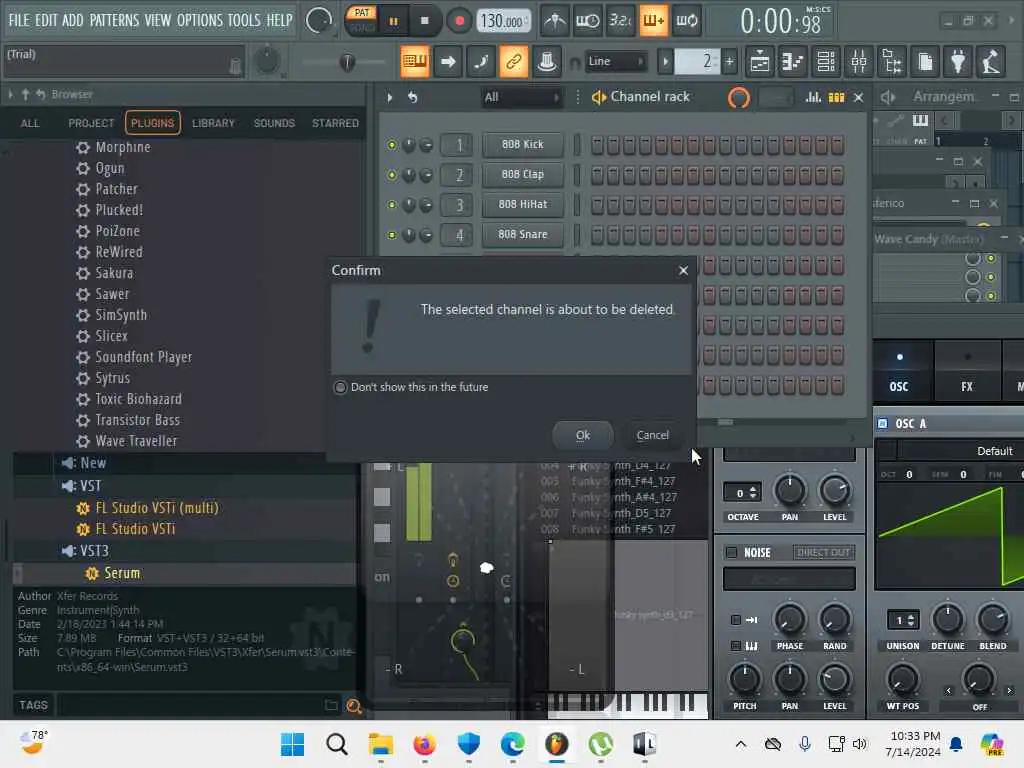Open the mixer view icon
The width and height of the screenshot is (1024, 768).
pos(859,62)
